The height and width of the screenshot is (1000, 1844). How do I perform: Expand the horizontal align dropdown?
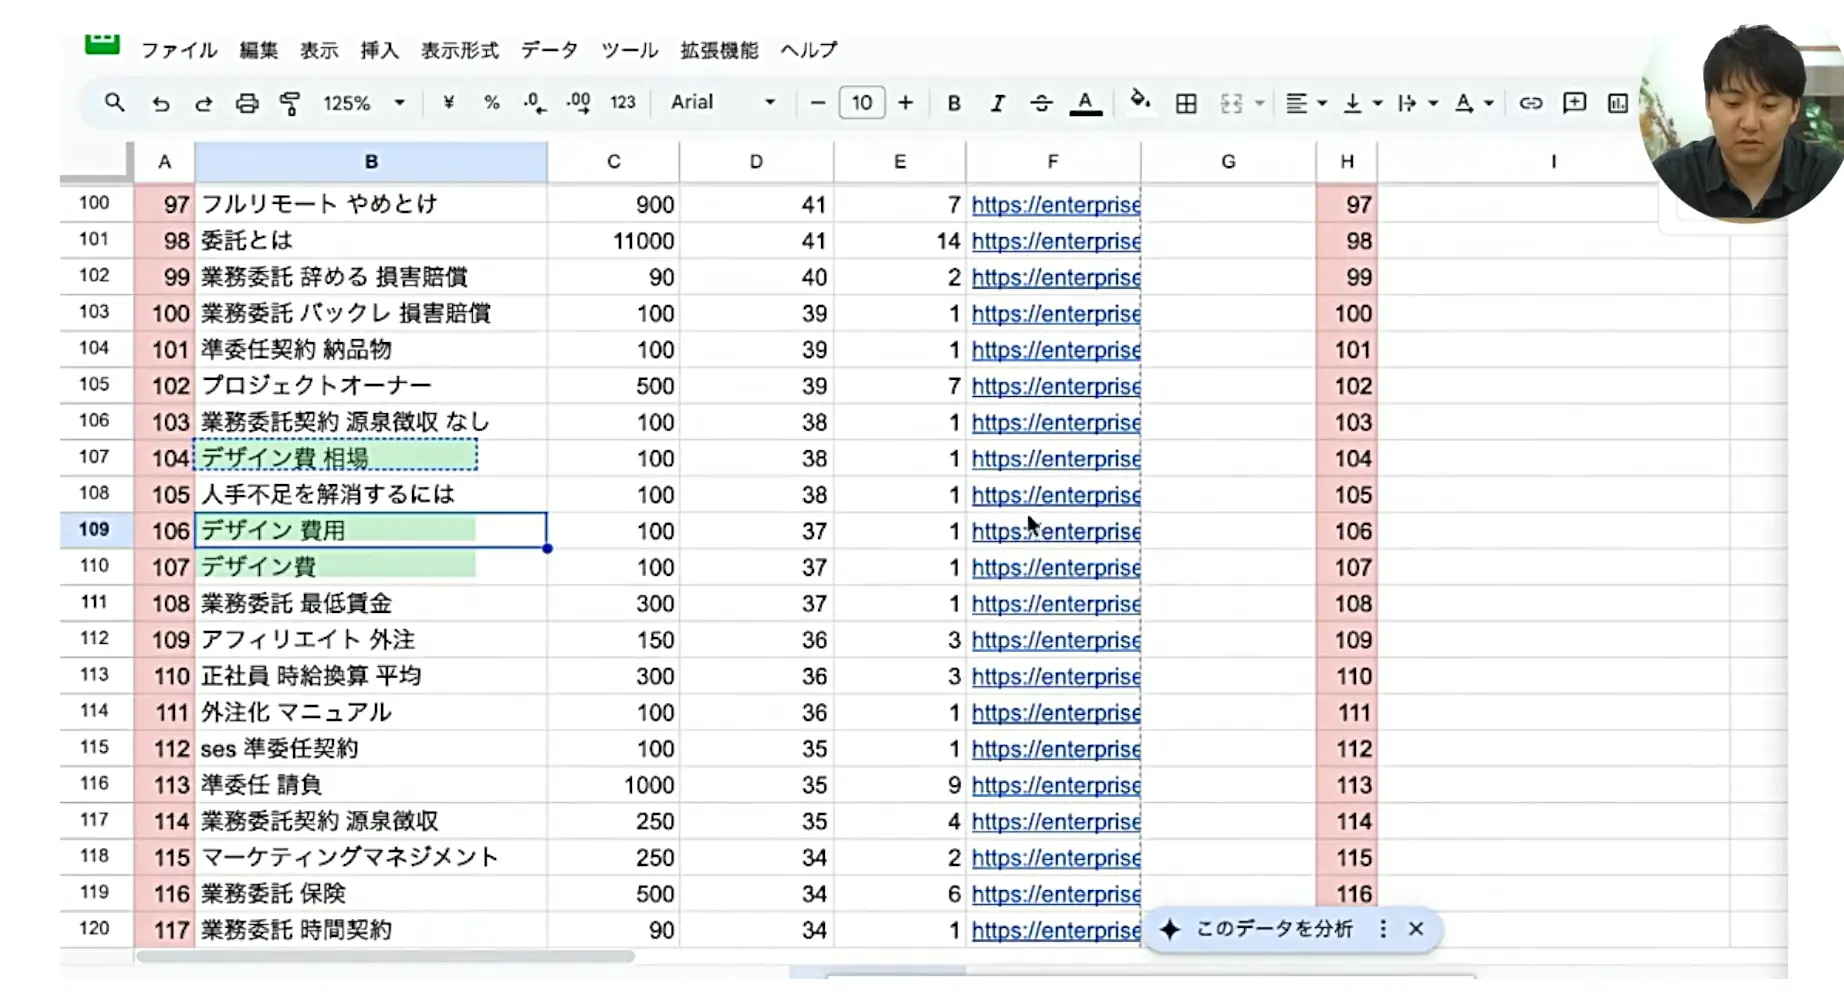(1305, 103)
